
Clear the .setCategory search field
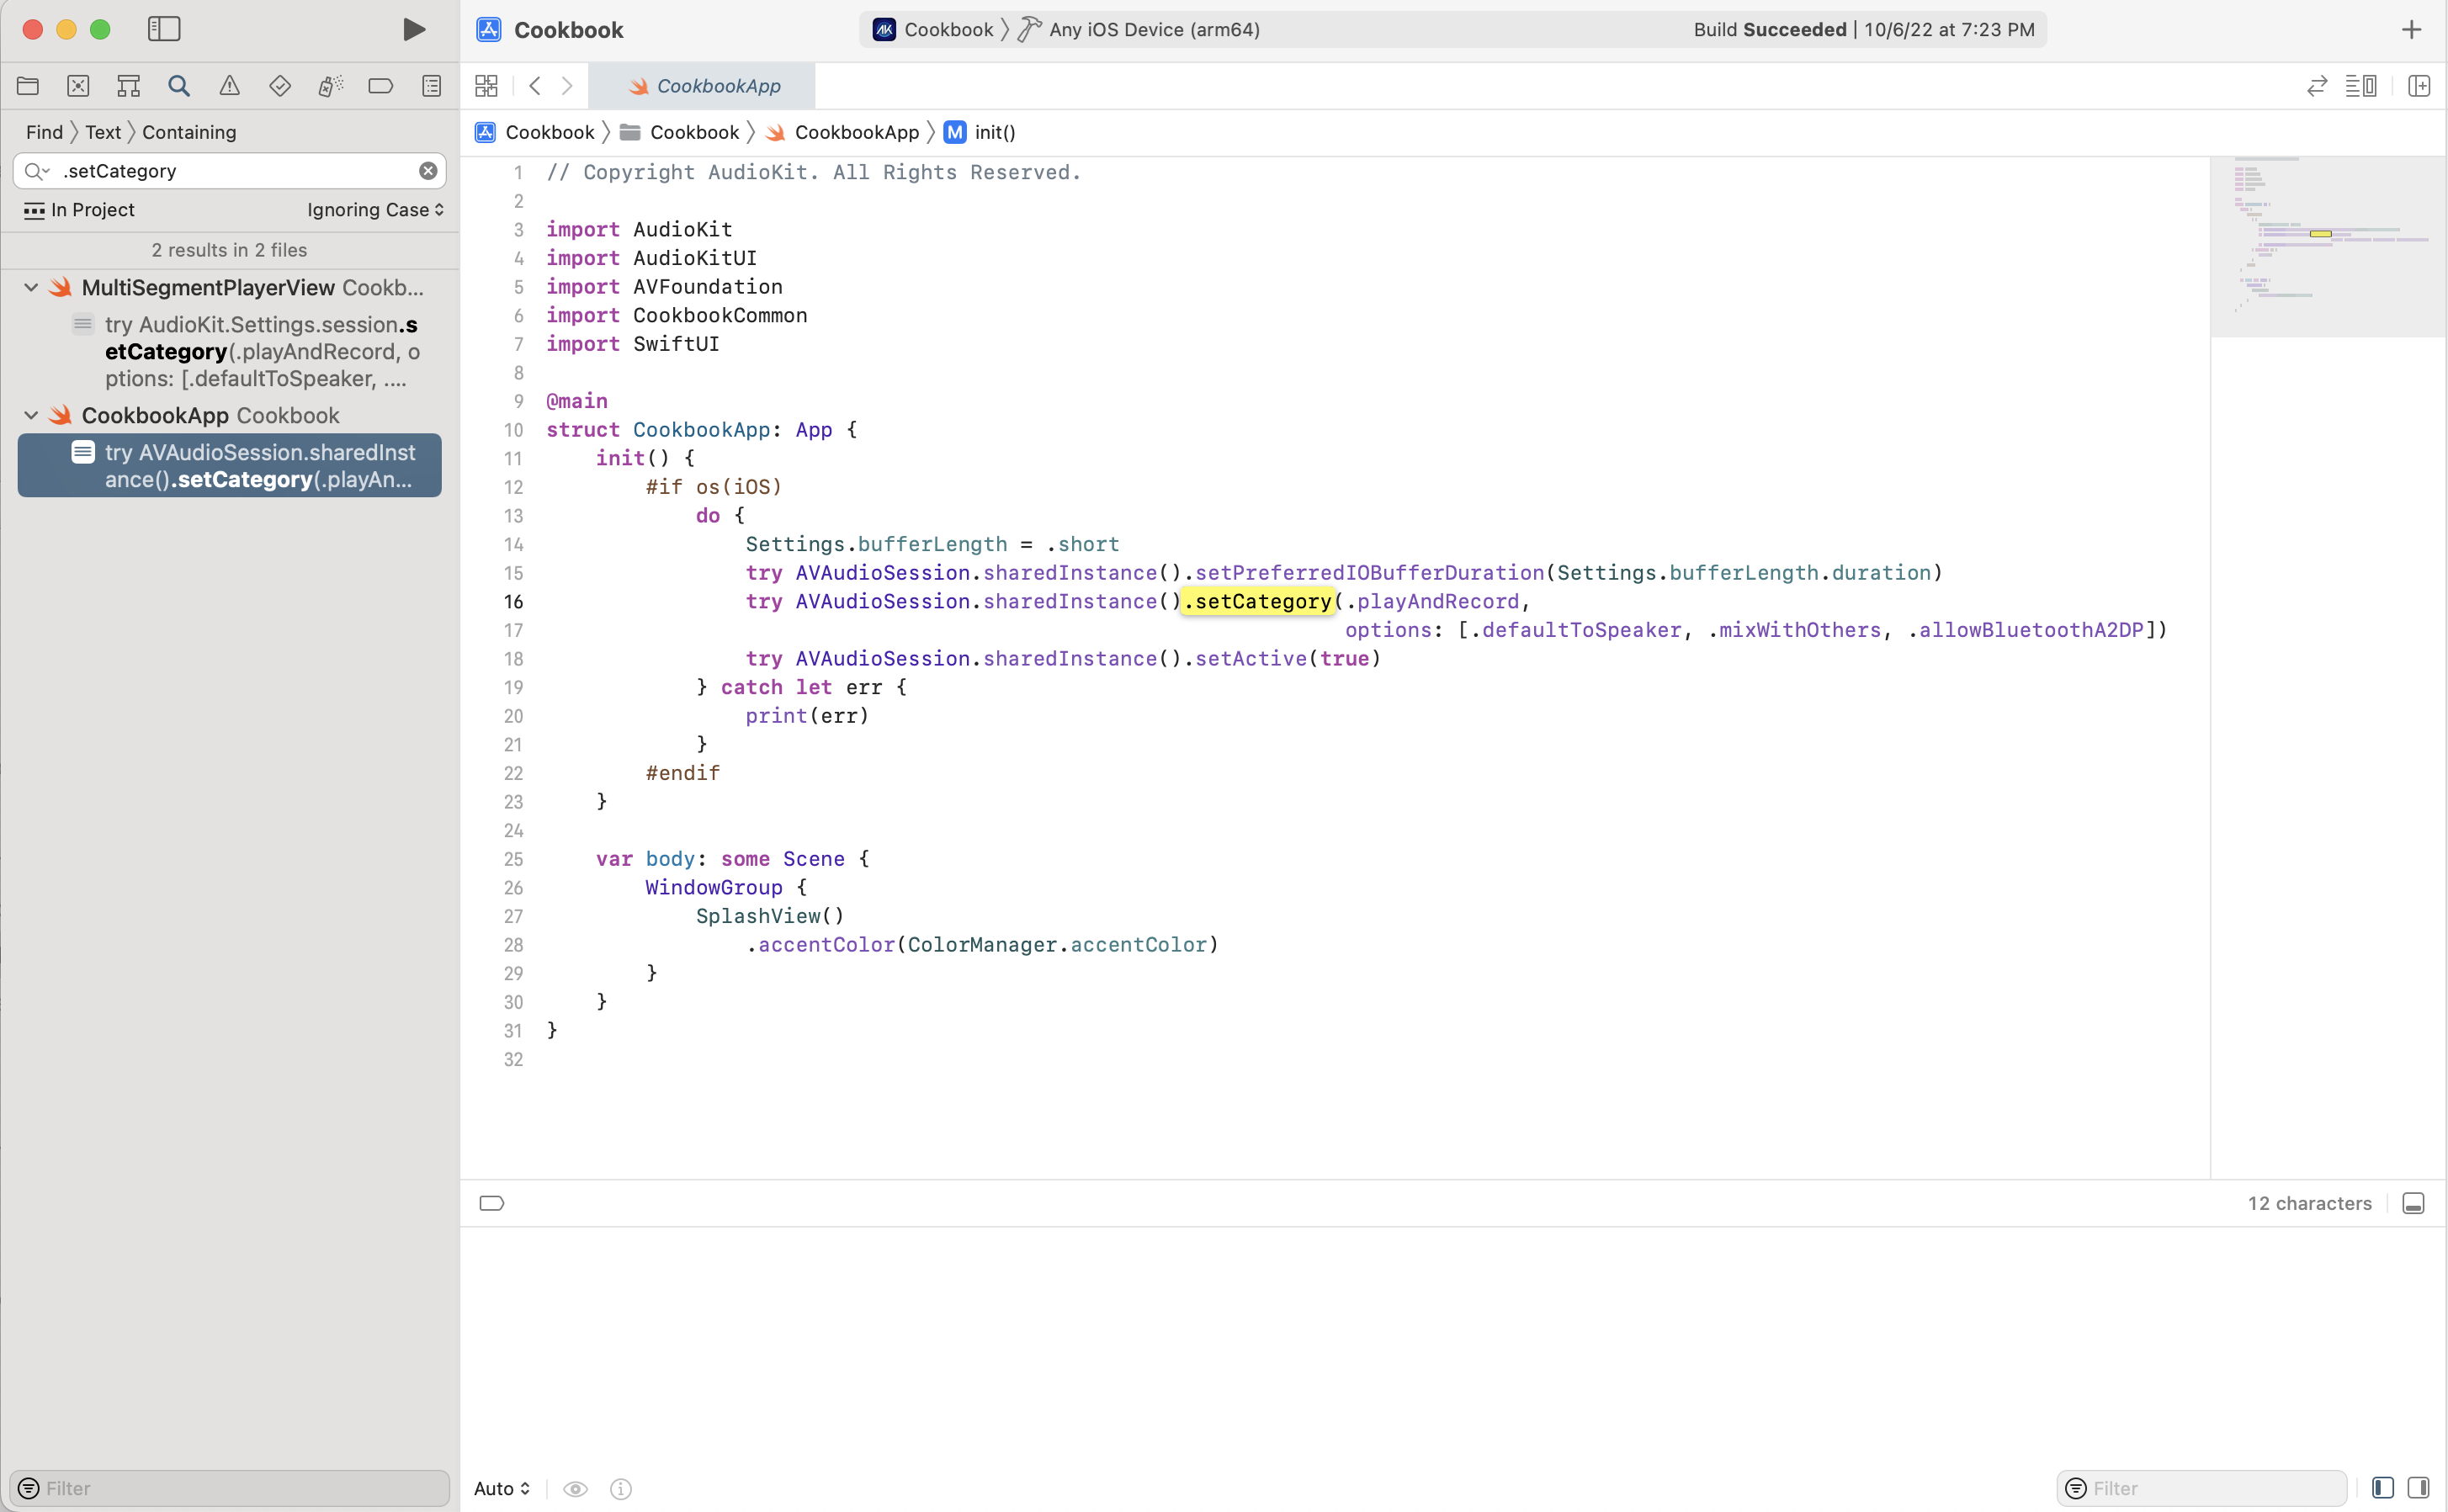[428, 171]
